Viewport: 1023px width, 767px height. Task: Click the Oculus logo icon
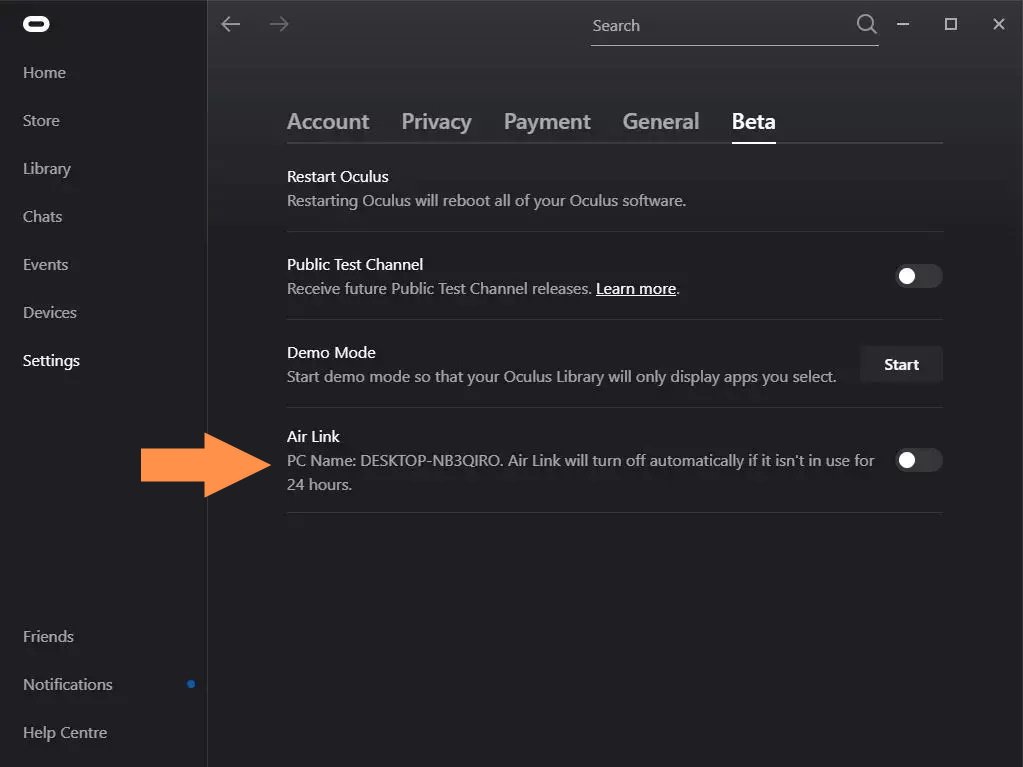point(36,24)
